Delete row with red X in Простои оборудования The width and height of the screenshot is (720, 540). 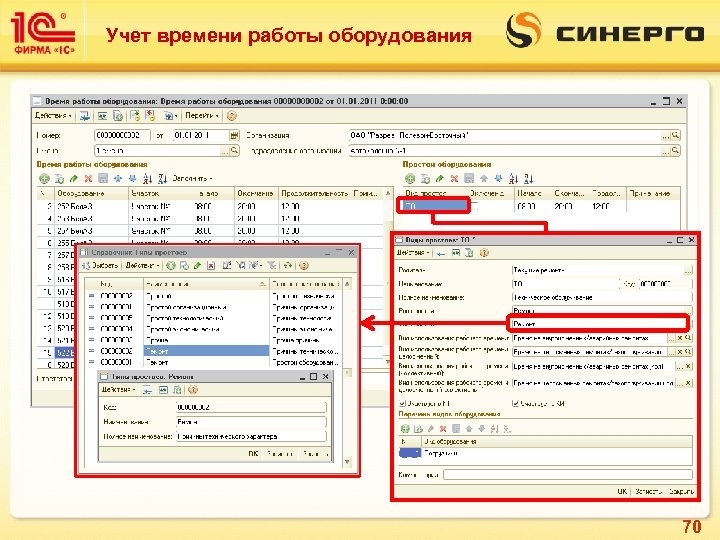click(454, 179)
